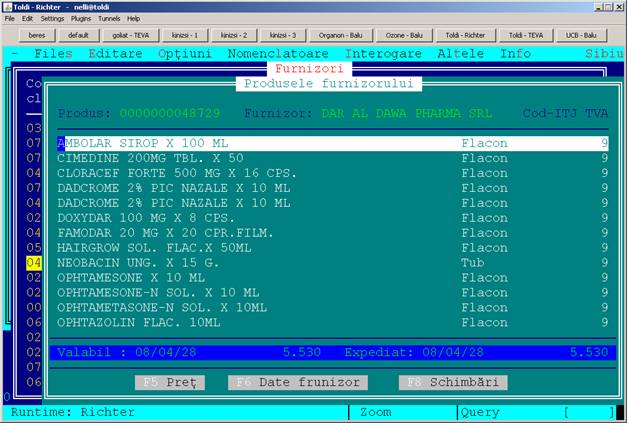This screenshot has width=627, height=423.
Task: Select NEOBACIN UNG. X 15 G. row
Action: pyautogui.click(x=333, y=263)
